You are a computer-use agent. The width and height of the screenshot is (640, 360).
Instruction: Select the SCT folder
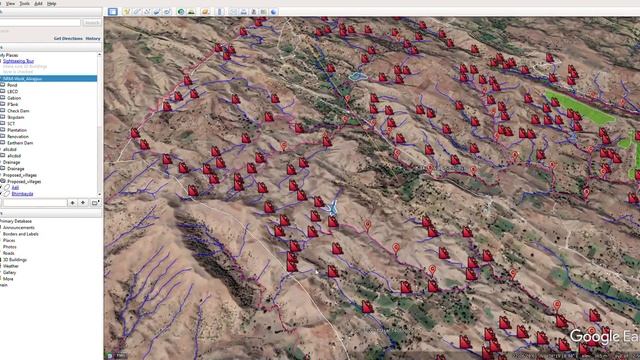(11, 124)
